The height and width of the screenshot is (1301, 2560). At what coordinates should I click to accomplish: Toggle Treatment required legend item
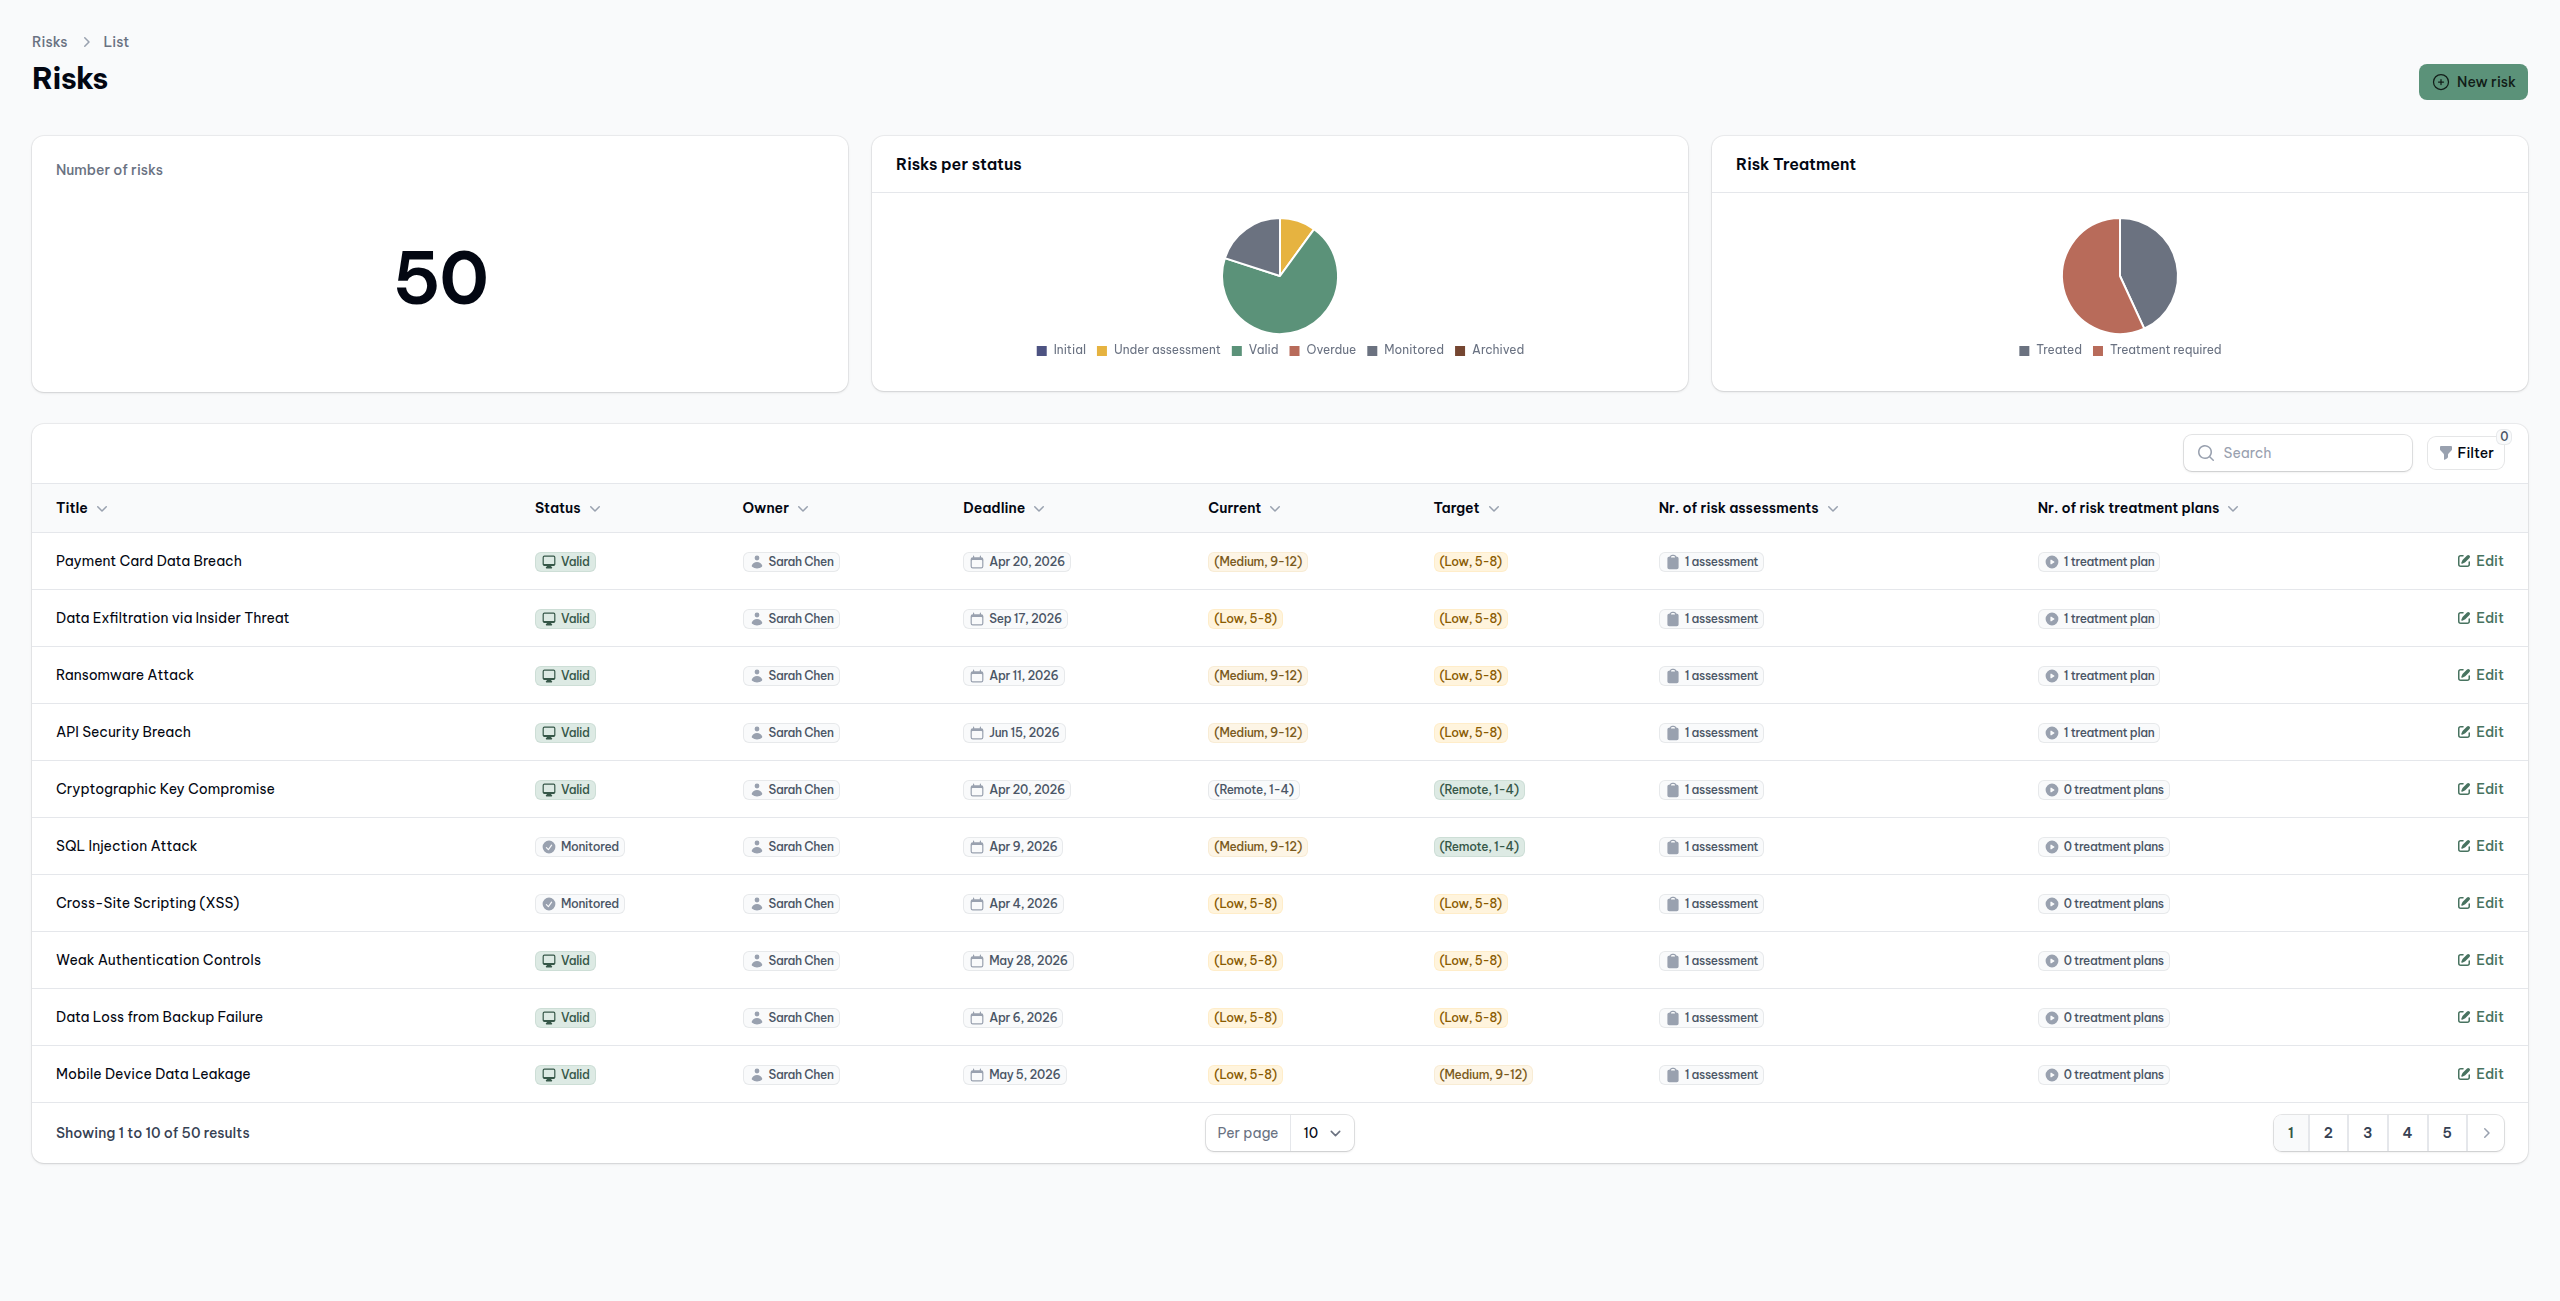point(2156,350)
